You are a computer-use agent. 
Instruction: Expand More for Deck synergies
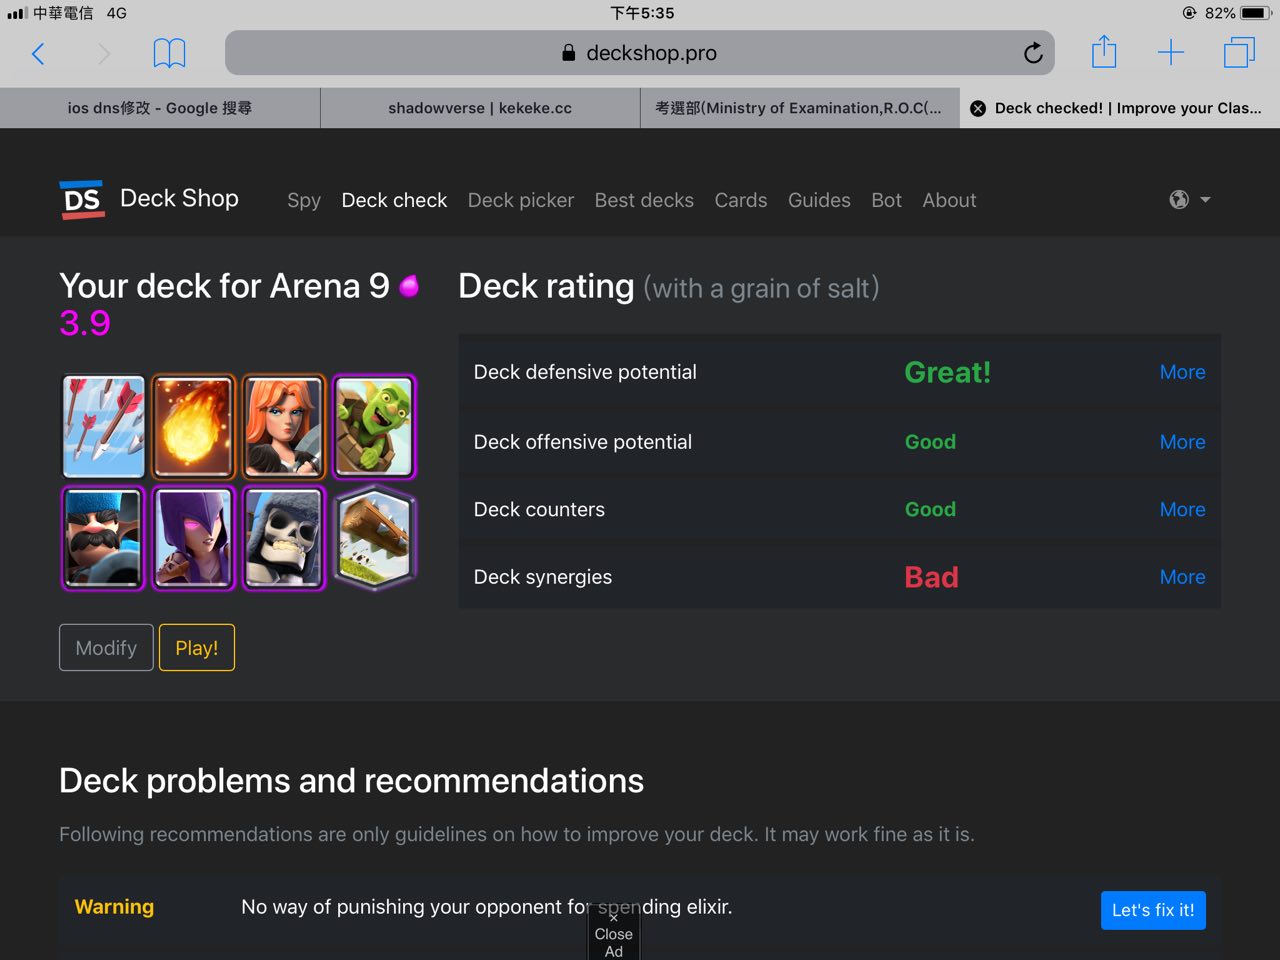(1182, 577)
